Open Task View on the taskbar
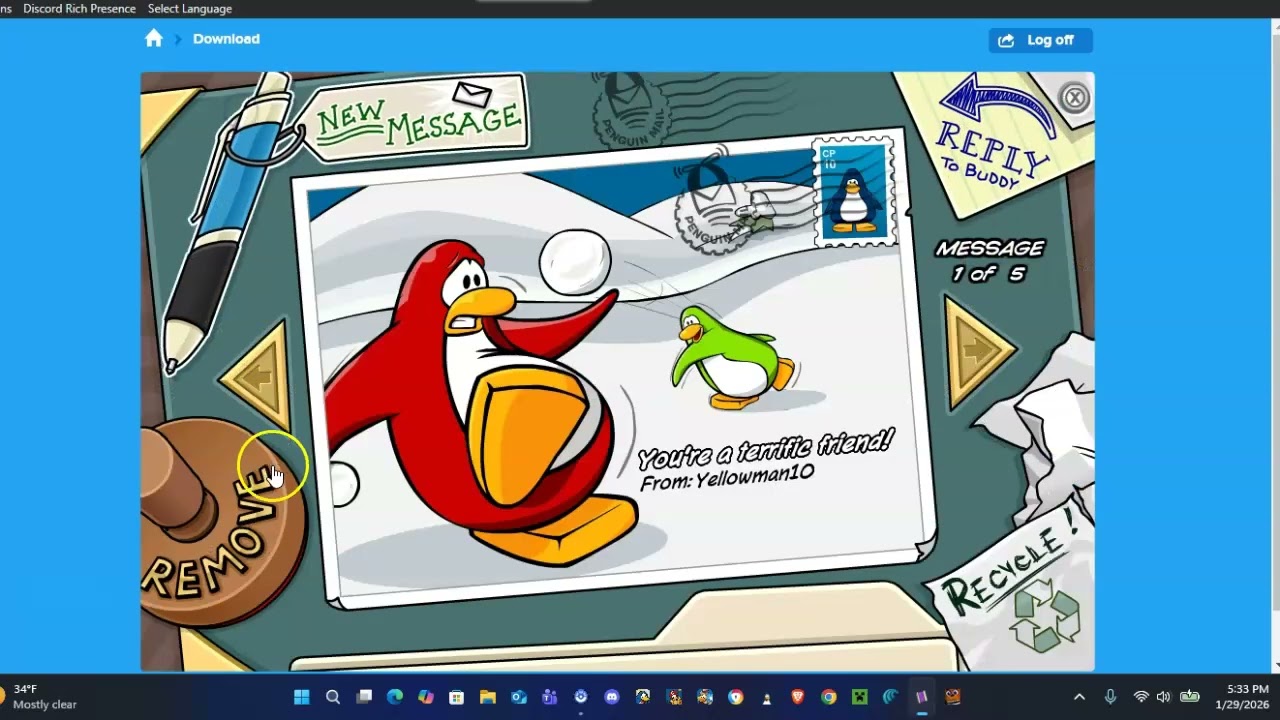 point(364,697)
